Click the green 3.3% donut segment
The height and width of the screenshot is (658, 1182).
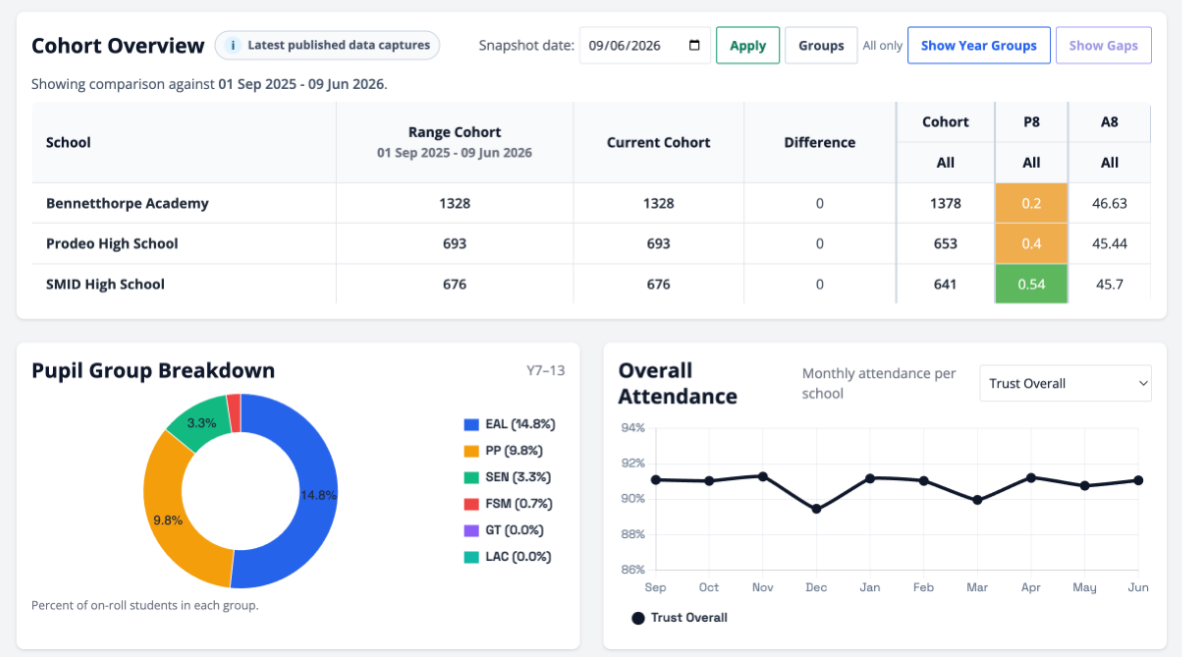(x=200, y=424)
